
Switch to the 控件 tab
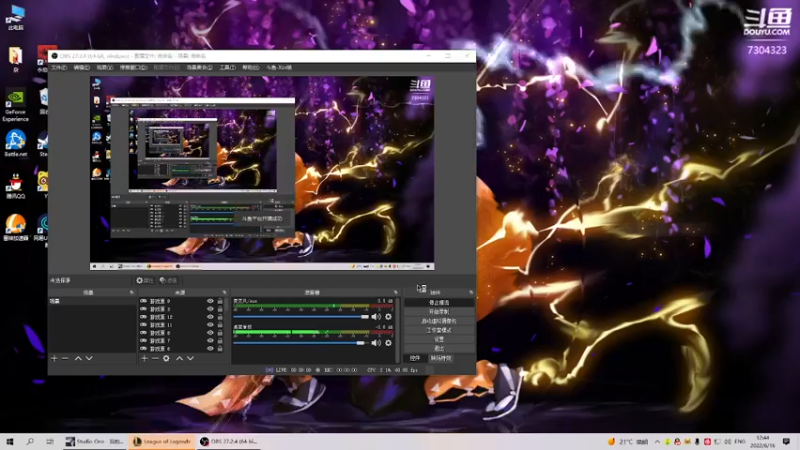[415, 358]
